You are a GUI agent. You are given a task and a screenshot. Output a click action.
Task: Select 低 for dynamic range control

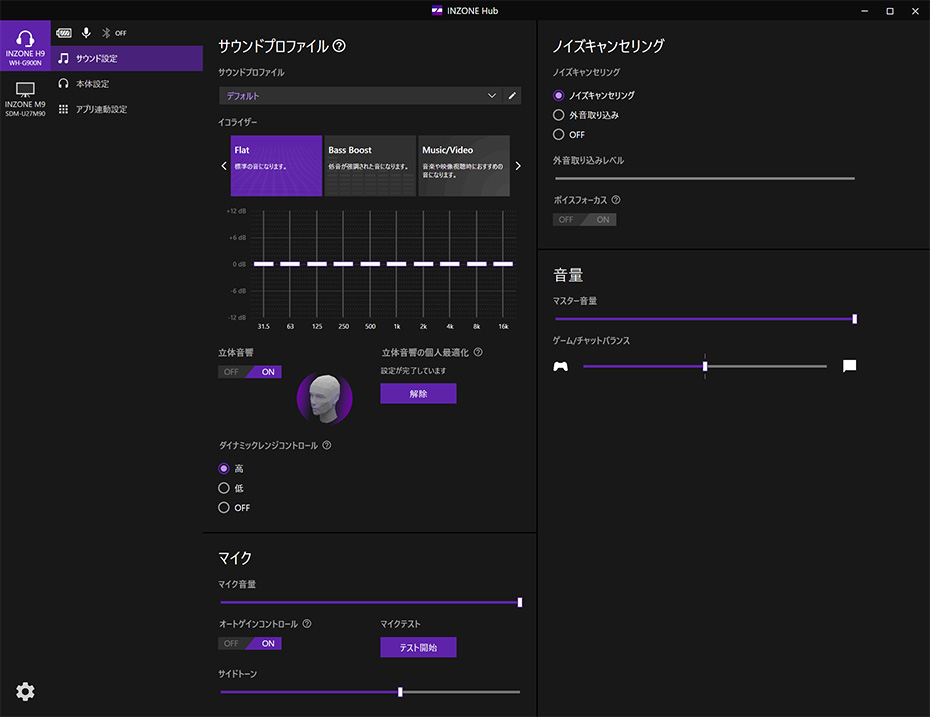tap(224, 488)
